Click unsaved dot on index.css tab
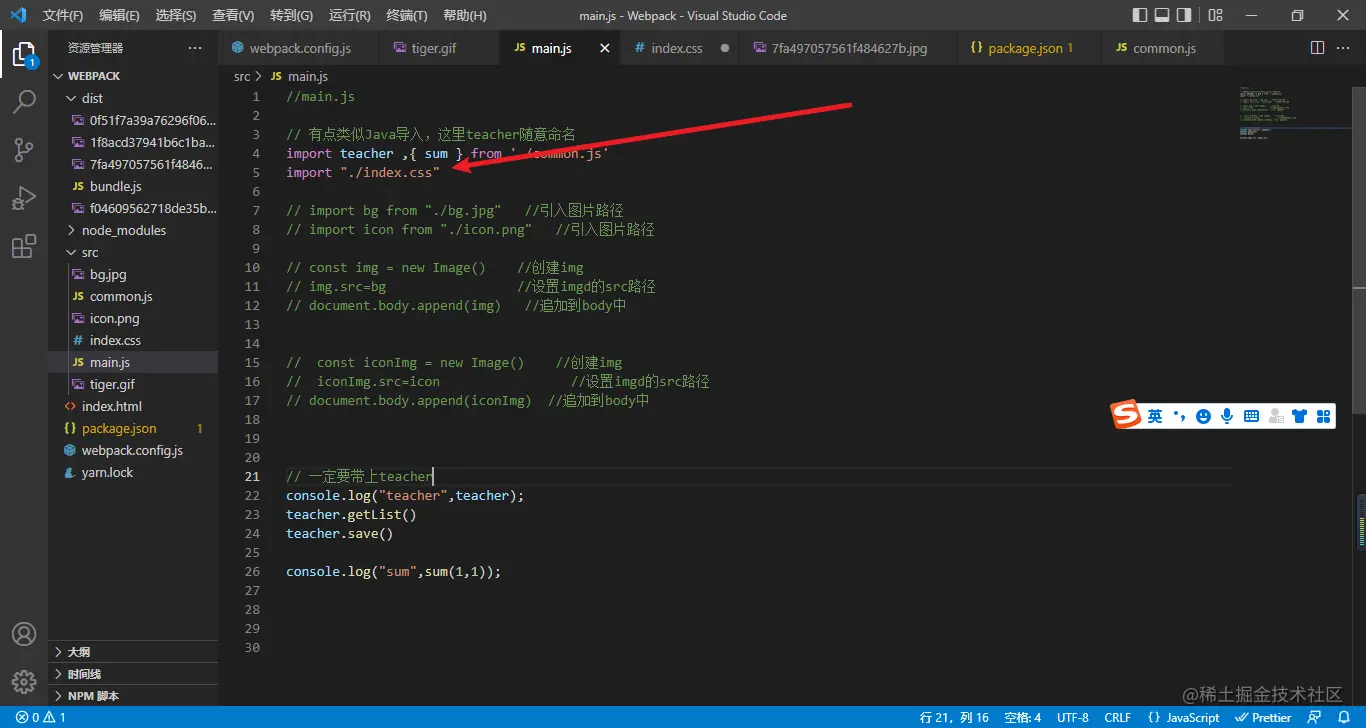 724,48
